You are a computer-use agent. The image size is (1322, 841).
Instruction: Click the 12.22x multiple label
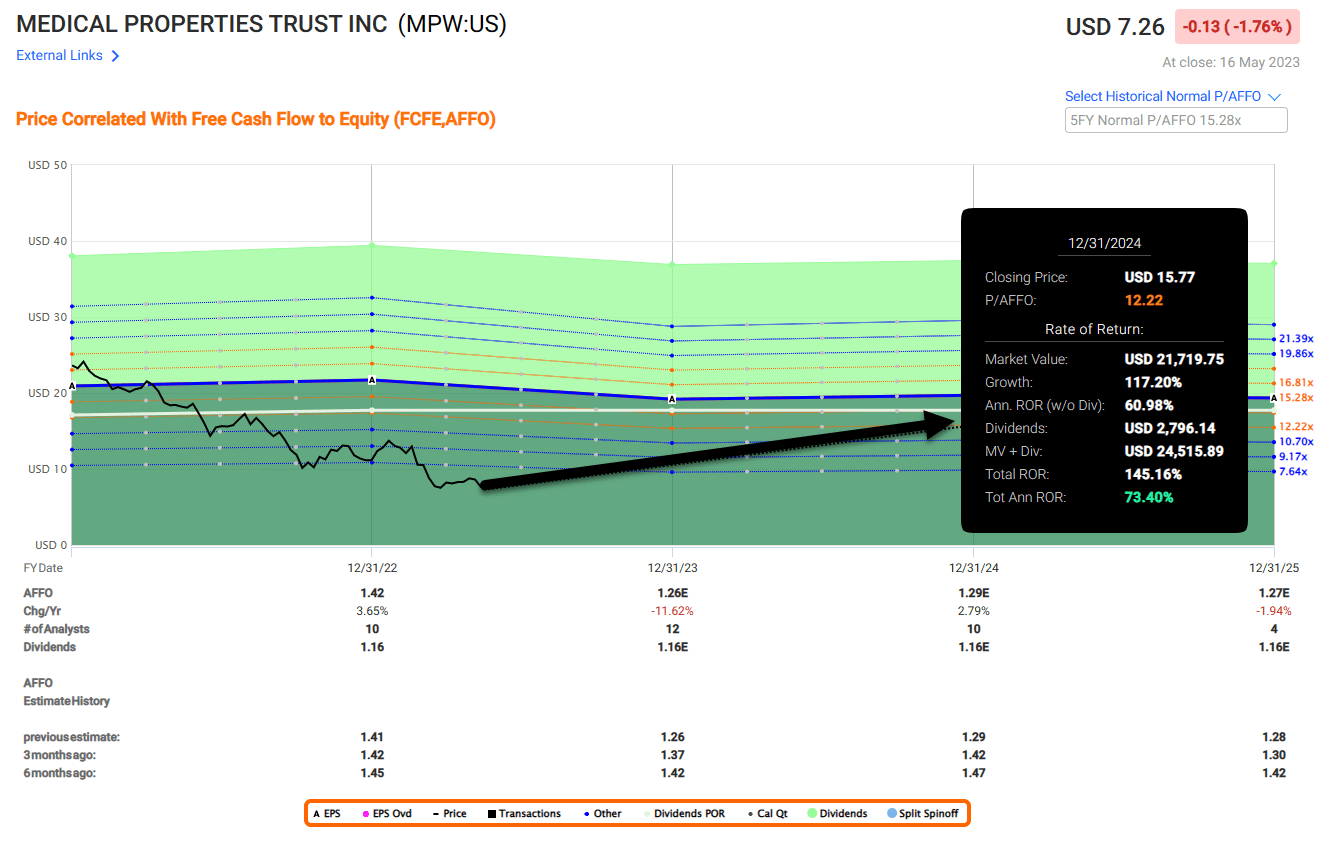tap(1297, 427)
